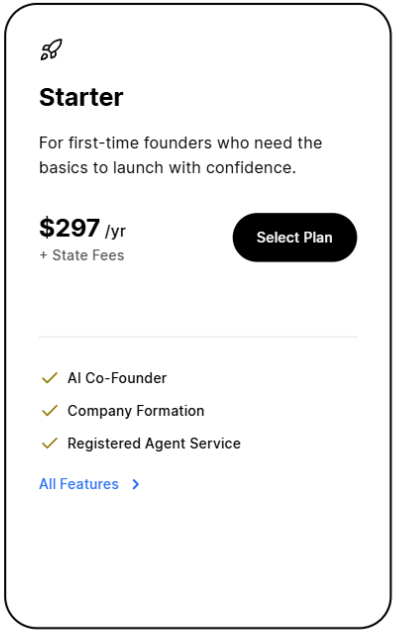The height and width of the screenshot is (634, 397).
Task: Click the horizontal divider above the features
Action: point(198,336)
